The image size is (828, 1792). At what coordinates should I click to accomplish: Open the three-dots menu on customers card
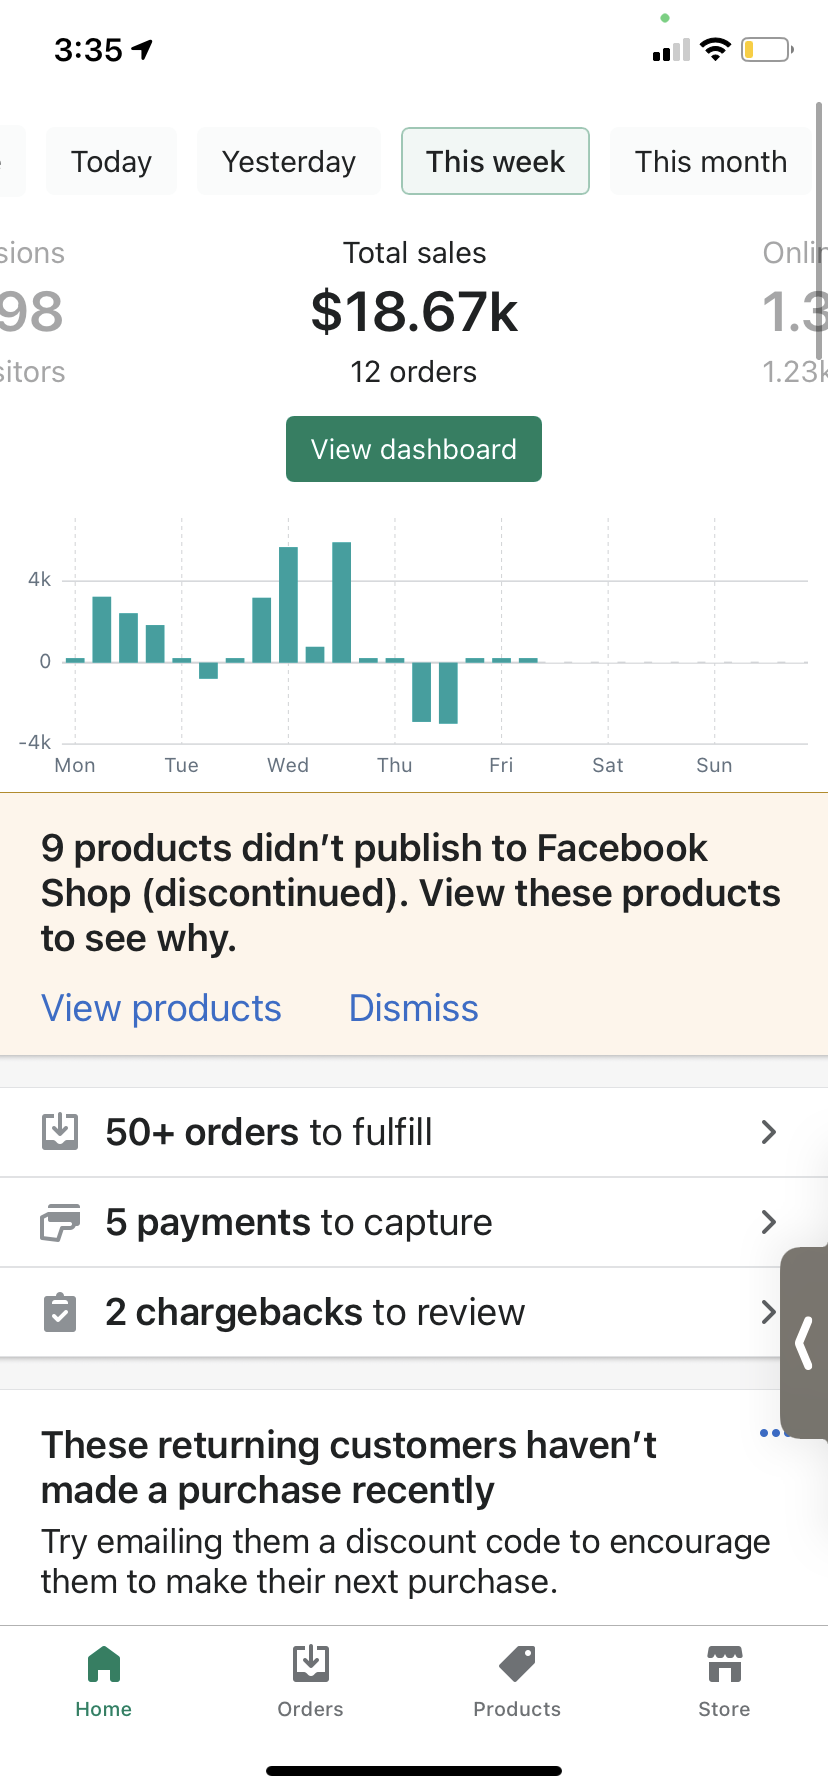(773, 1433)
